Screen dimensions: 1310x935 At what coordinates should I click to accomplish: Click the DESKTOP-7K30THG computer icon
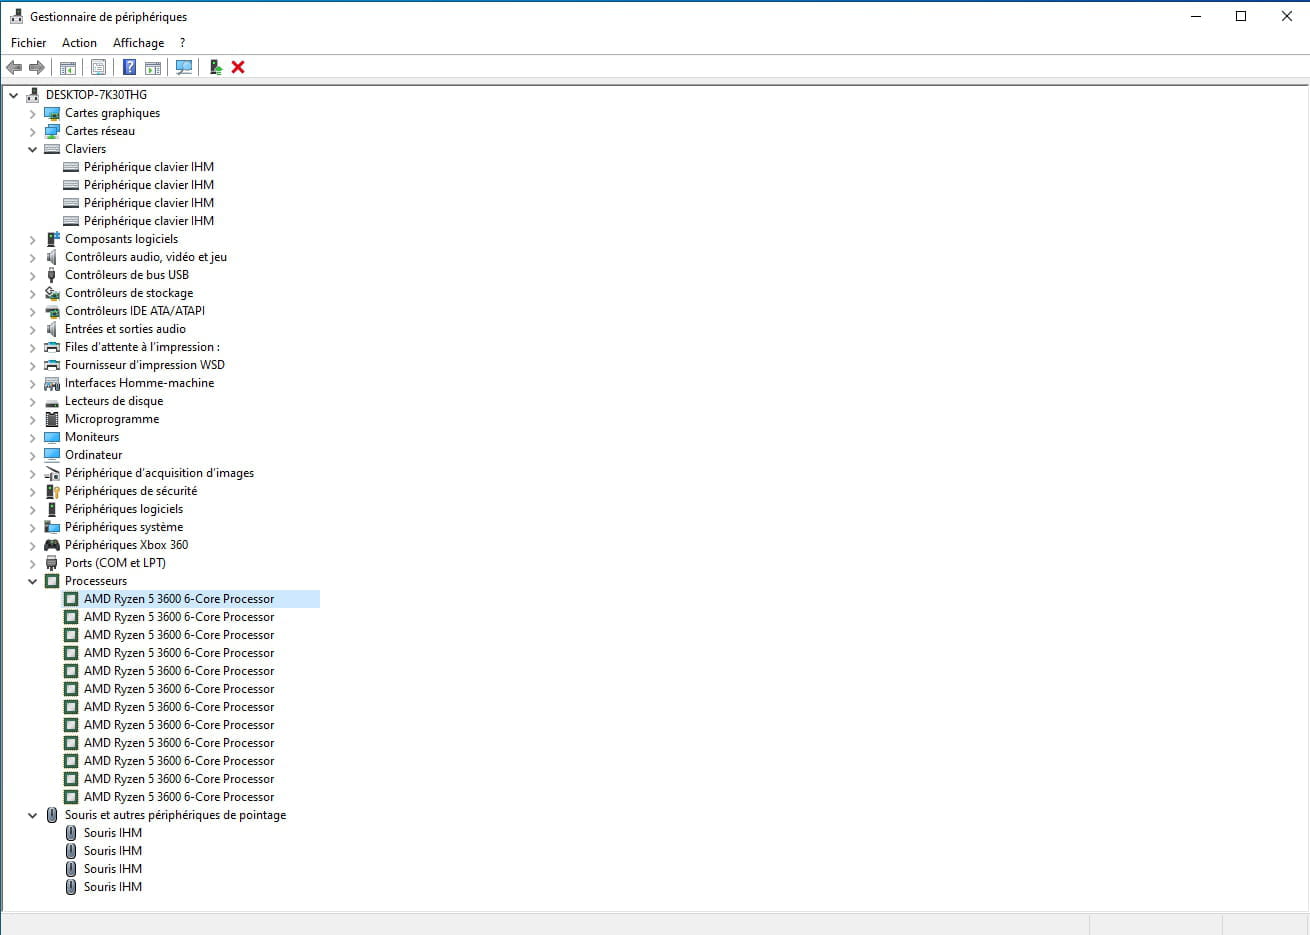(32, 95)
